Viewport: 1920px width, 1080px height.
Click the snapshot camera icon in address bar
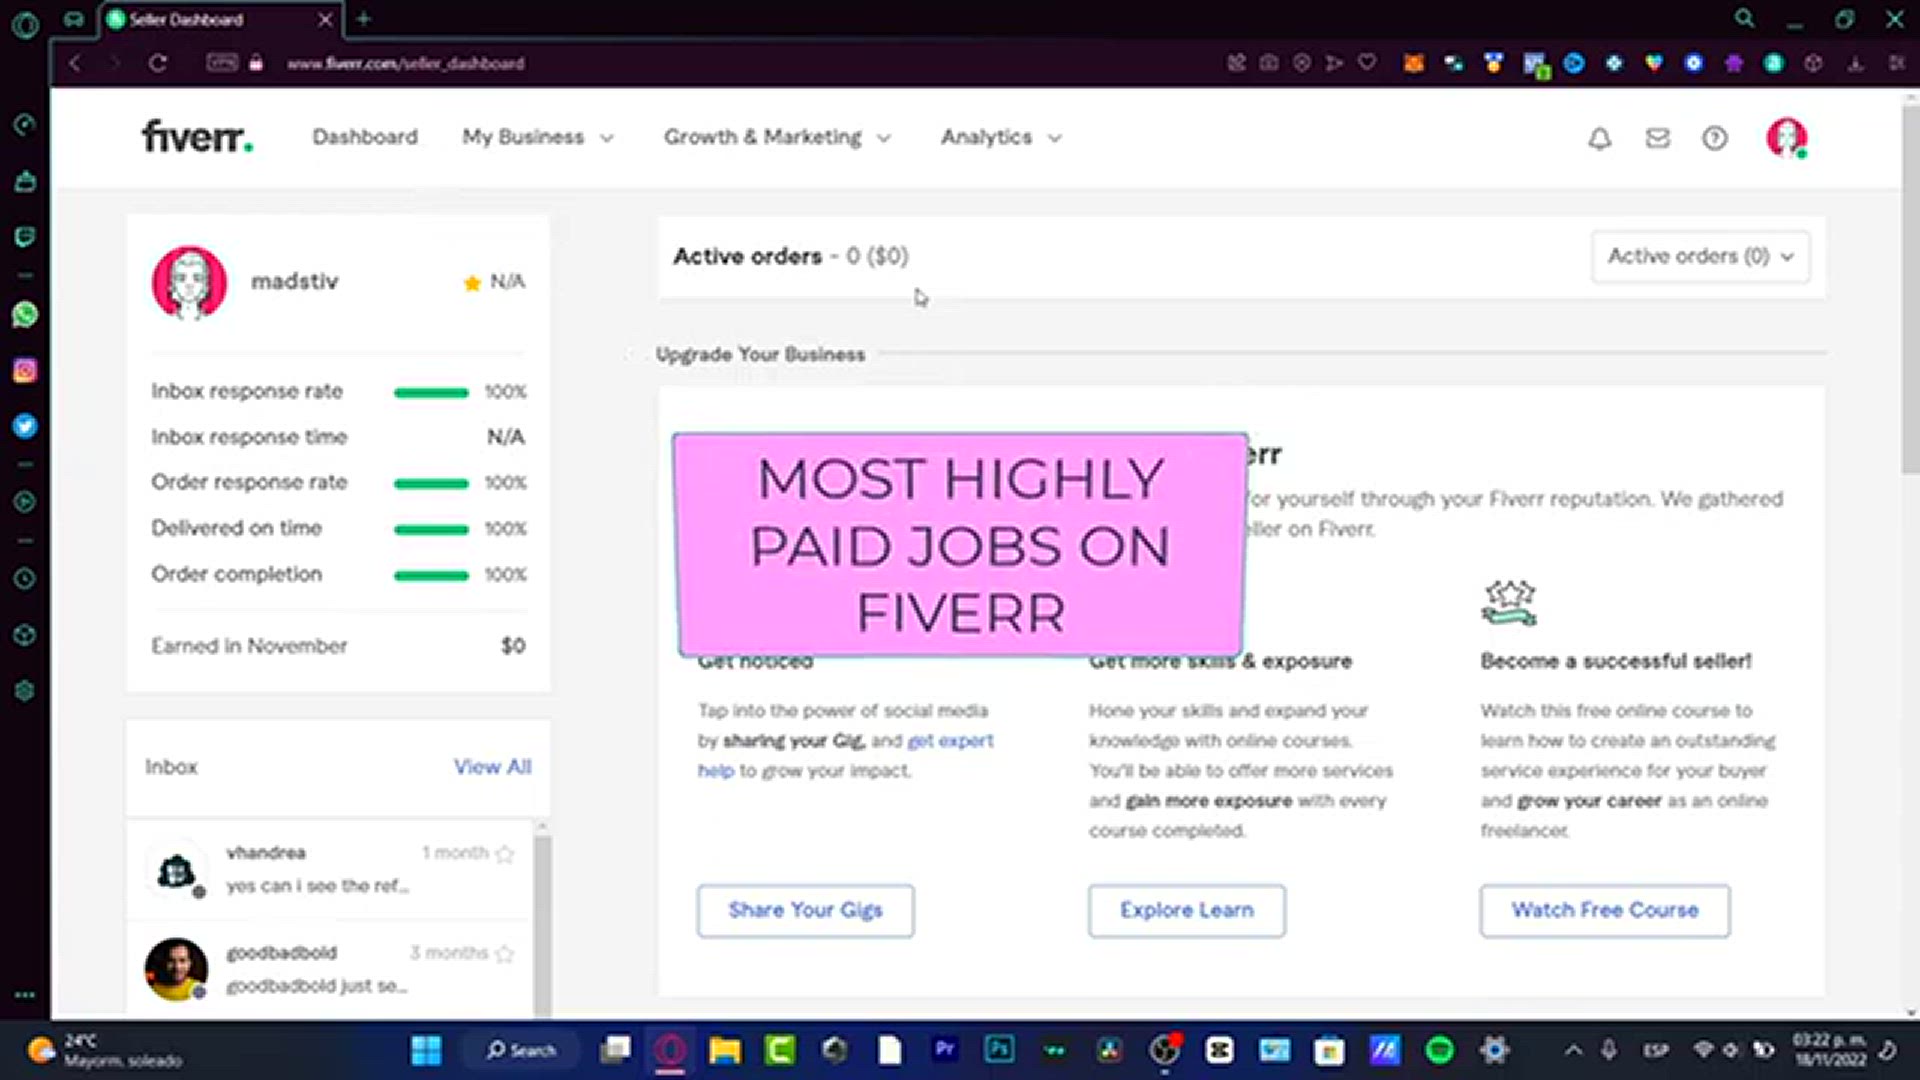click(x=1269, y=63)
